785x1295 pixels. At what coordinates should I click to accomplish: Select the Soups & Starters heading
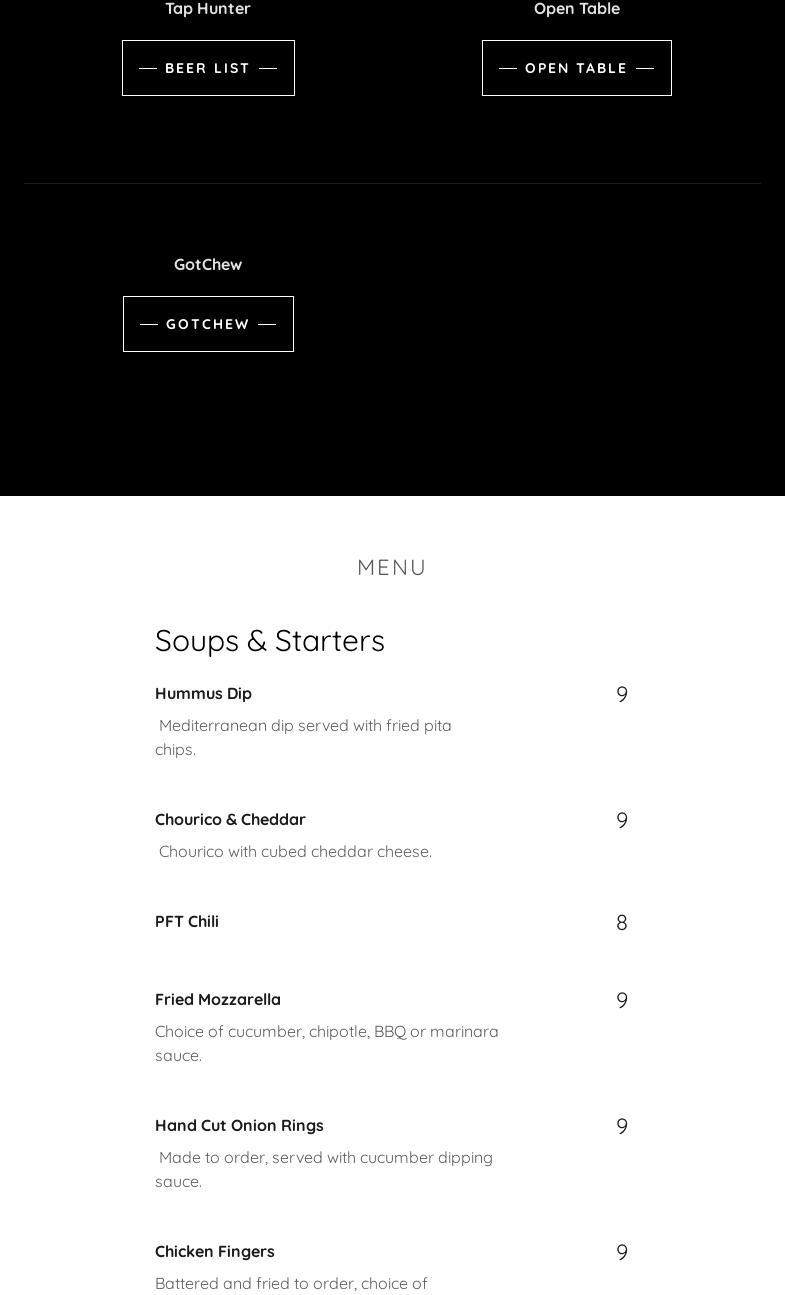(x=270, y=640)
